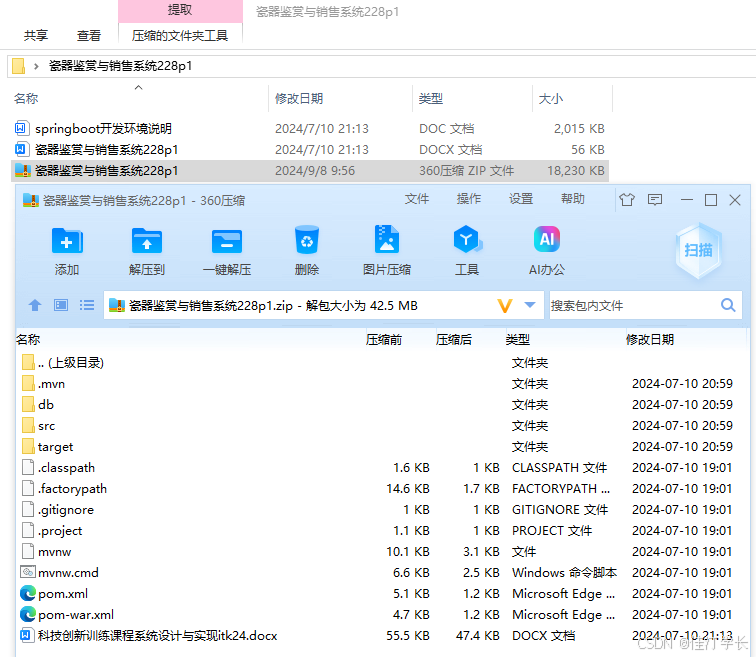Select the .gitignore file
This screenshot has height=657, width=756.
click(x=58, y=510)
